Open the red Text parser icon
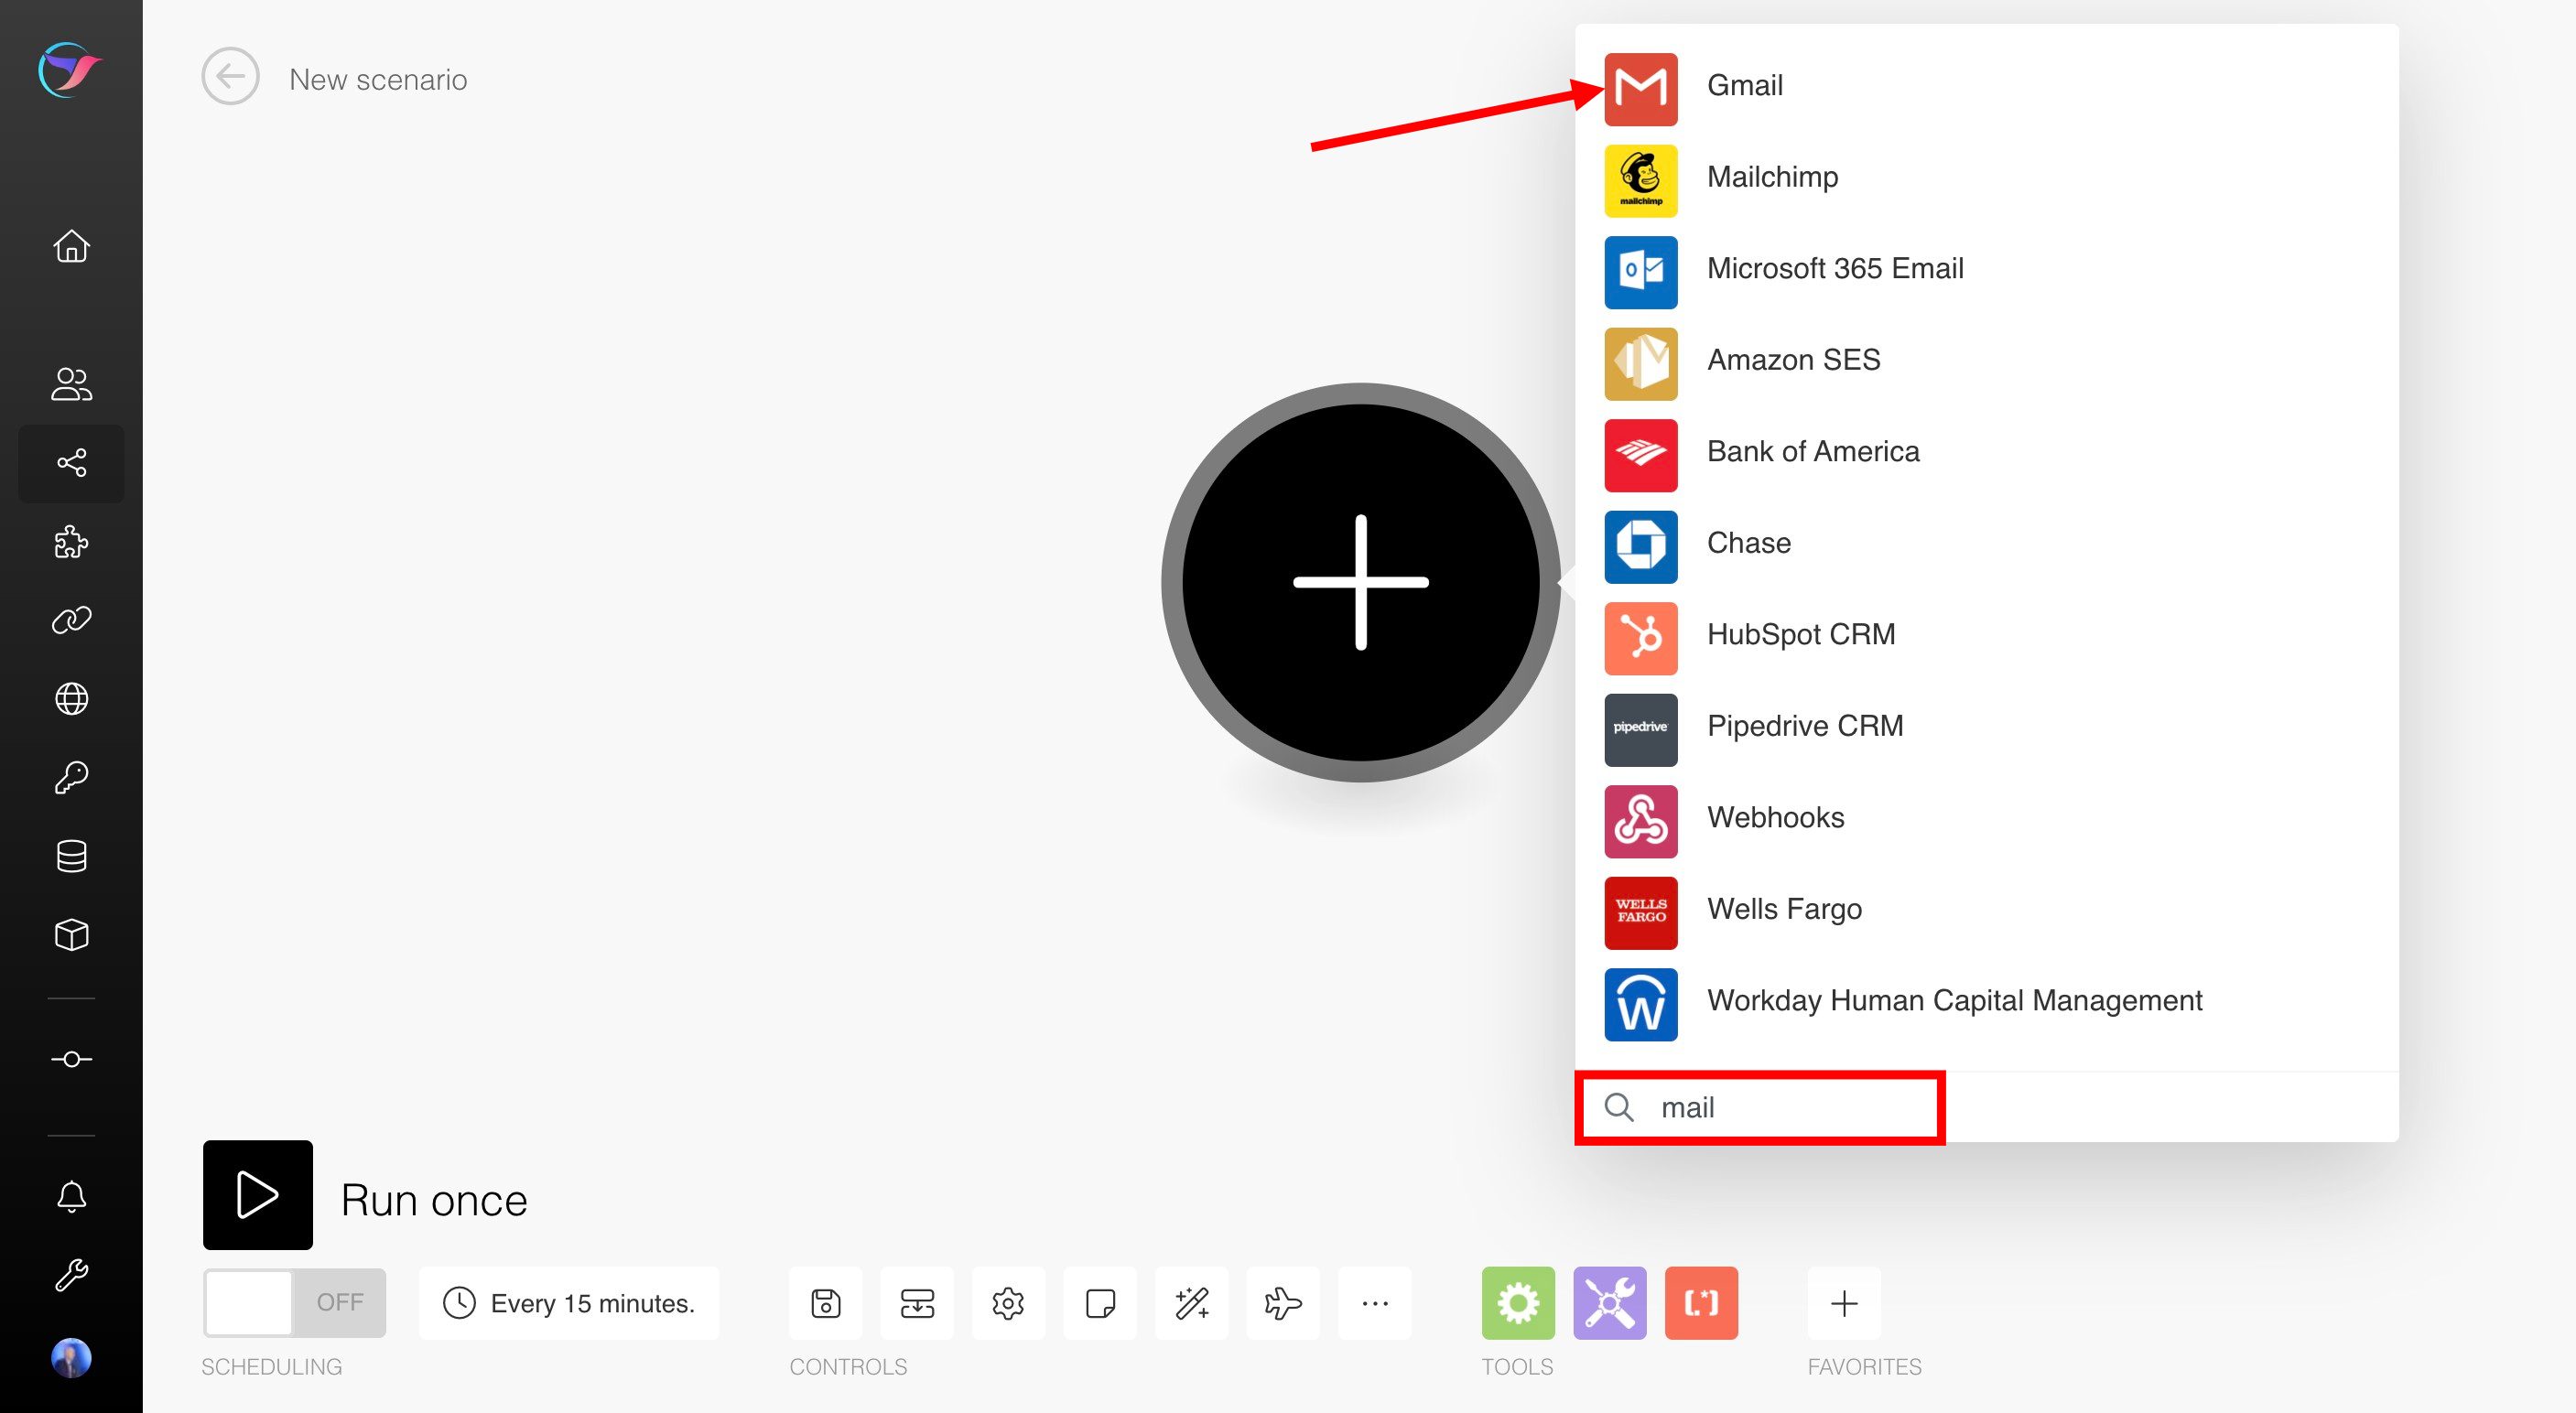This screenshot has width=2576, height=1413. pyautogui.click(x=1701, y=1303)
